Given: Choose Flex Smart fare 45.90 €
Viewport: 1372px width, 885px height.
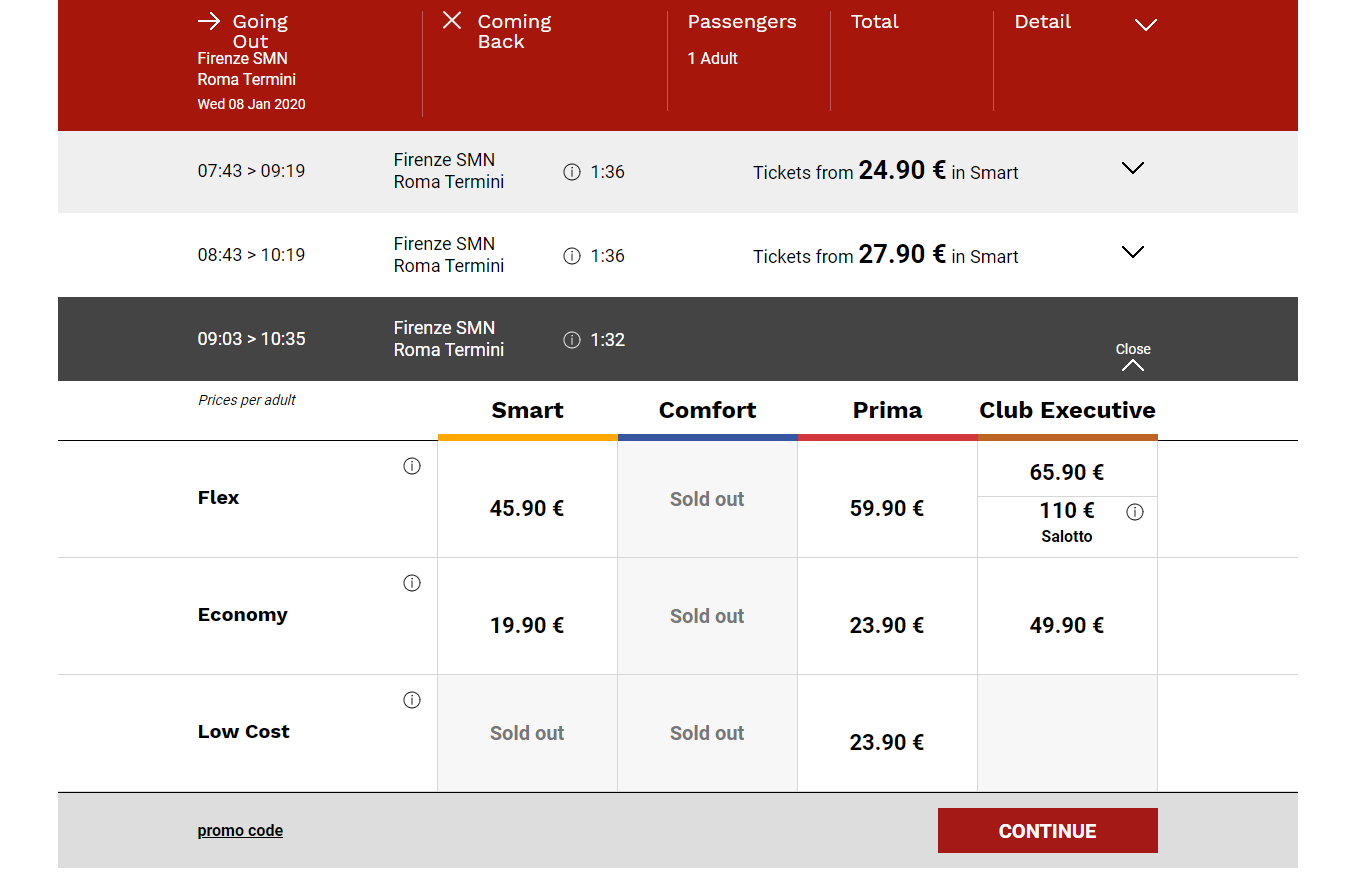Looking at the screenshot, I should tap(527, 499).
